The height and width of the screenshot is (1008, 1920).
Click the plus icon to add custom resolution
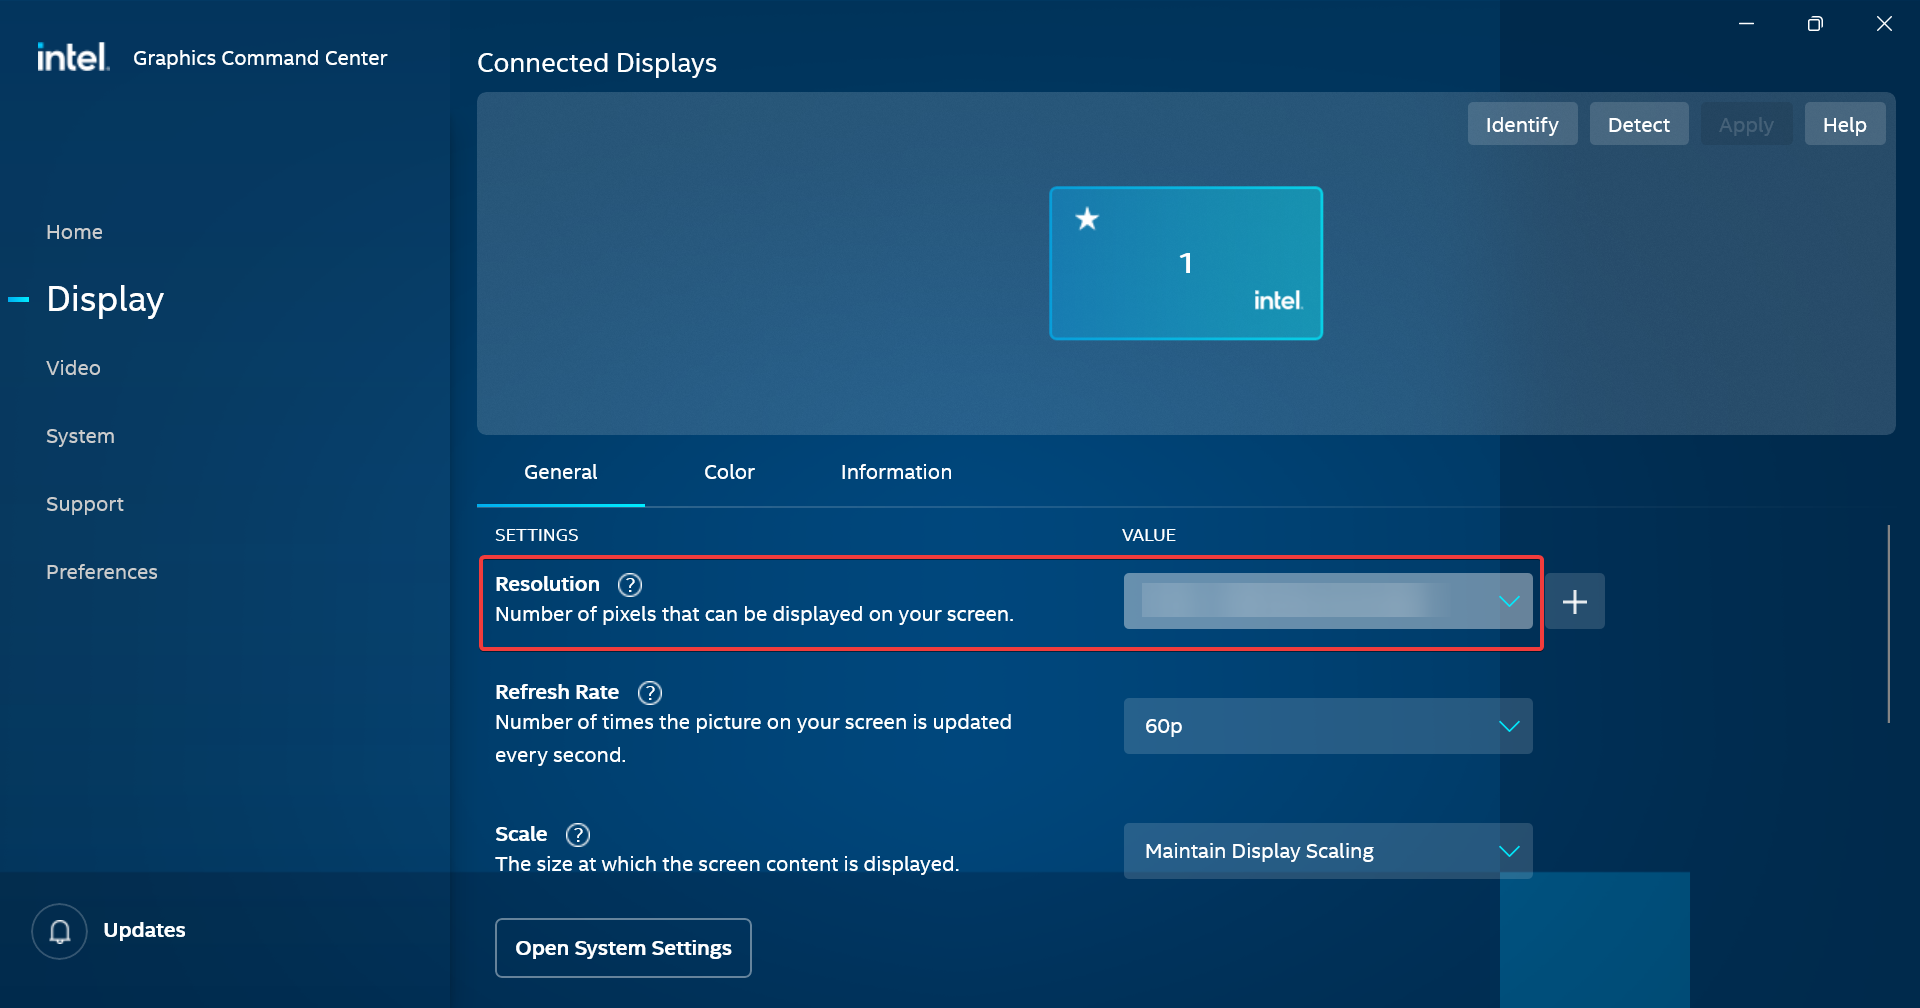1575,601
